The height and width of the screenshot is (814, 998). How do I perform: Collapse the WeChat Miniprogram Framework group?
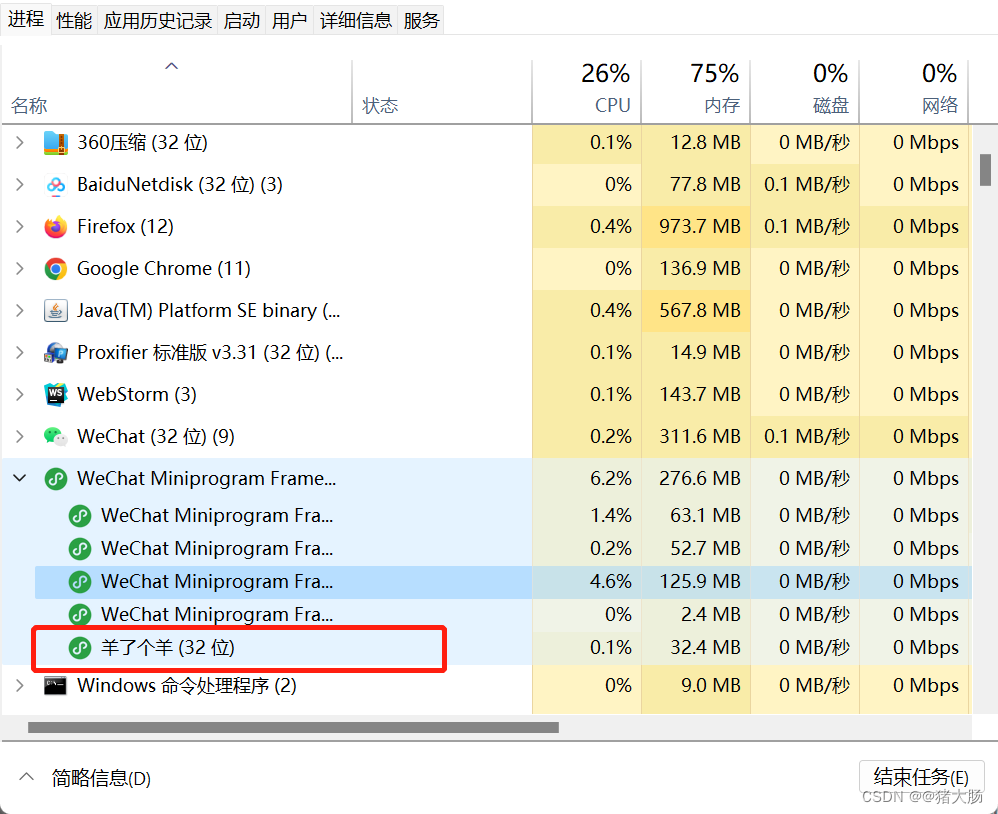point(20,478)
